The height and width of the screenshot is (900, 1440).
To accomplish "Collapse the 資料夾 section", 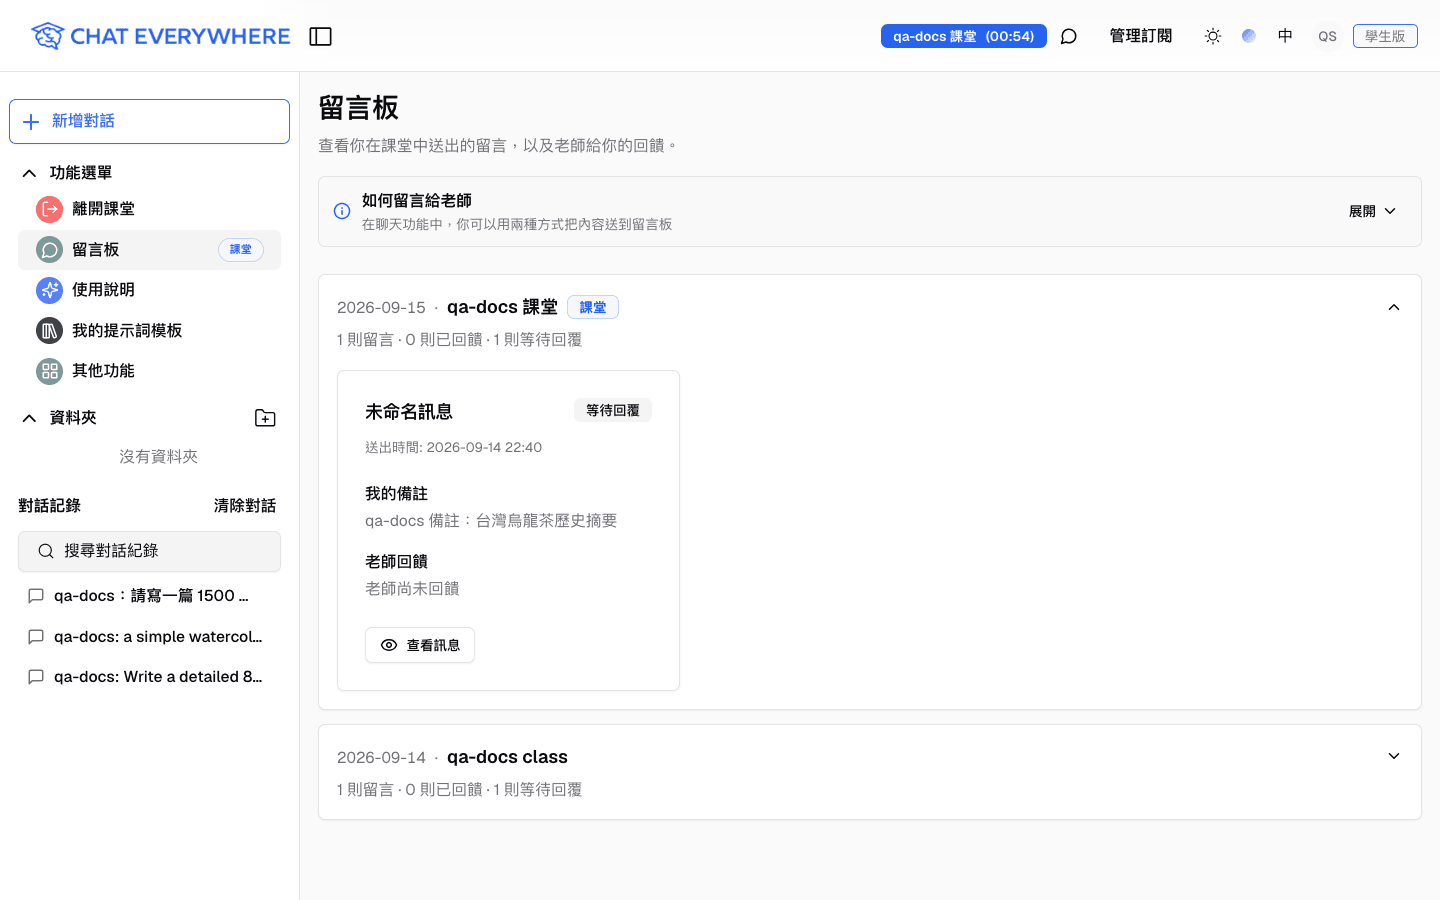I will (x=29, y=418).
